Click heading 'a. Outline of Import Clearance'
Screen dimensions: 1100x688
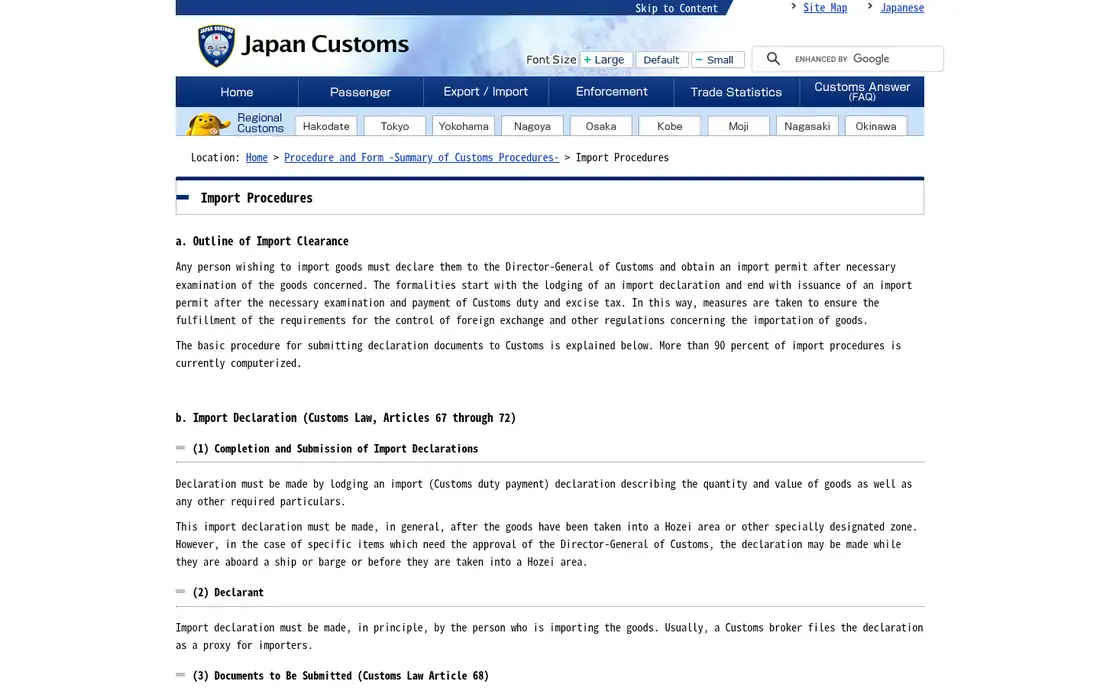click(x=262, y=241)
